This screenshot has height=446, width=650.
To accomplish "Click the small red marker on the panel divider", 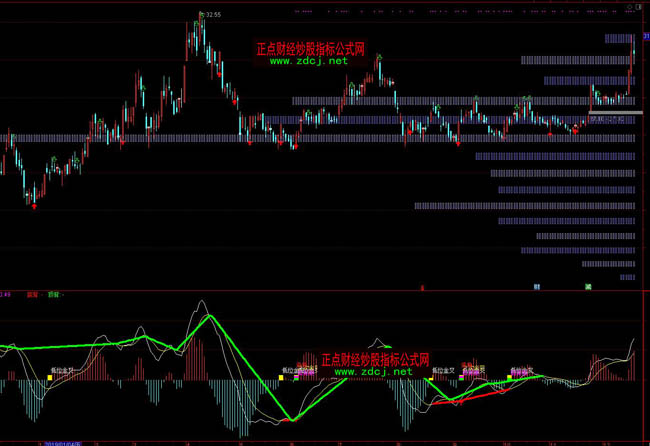I will [x=421, y=287].
